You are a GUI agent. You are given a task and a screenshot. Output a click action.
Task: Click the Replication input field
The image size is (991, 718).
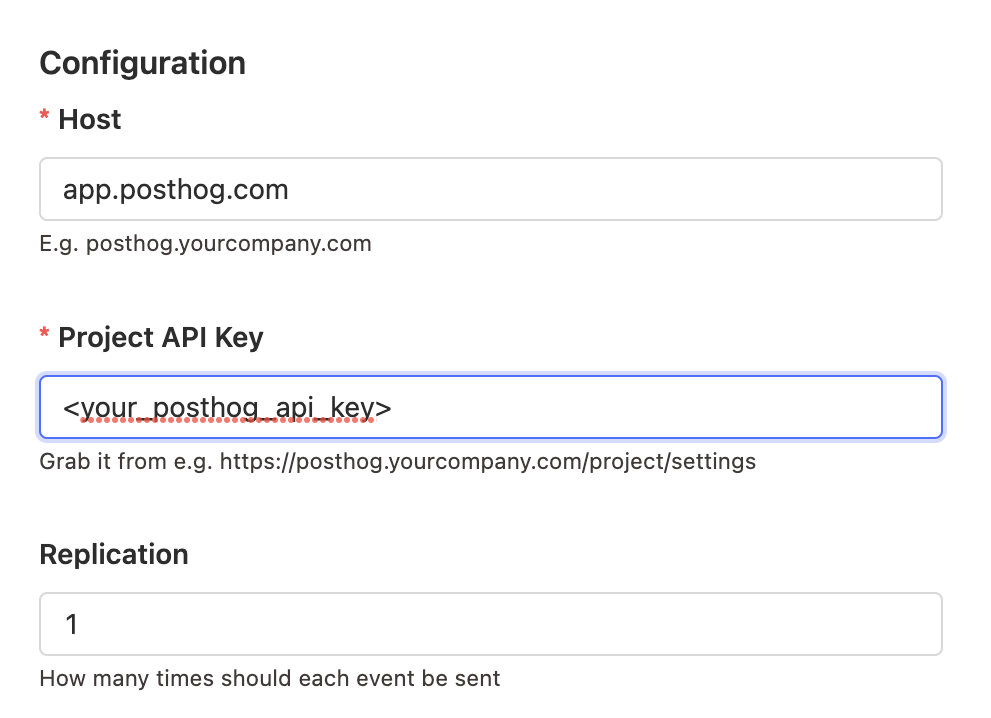490,623
